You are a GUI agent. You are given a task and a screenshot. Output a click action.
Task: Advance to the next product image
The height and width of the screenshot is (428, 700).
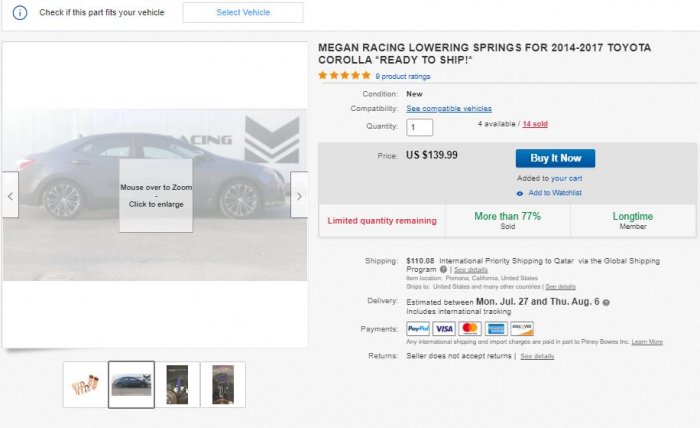point(299,196)
